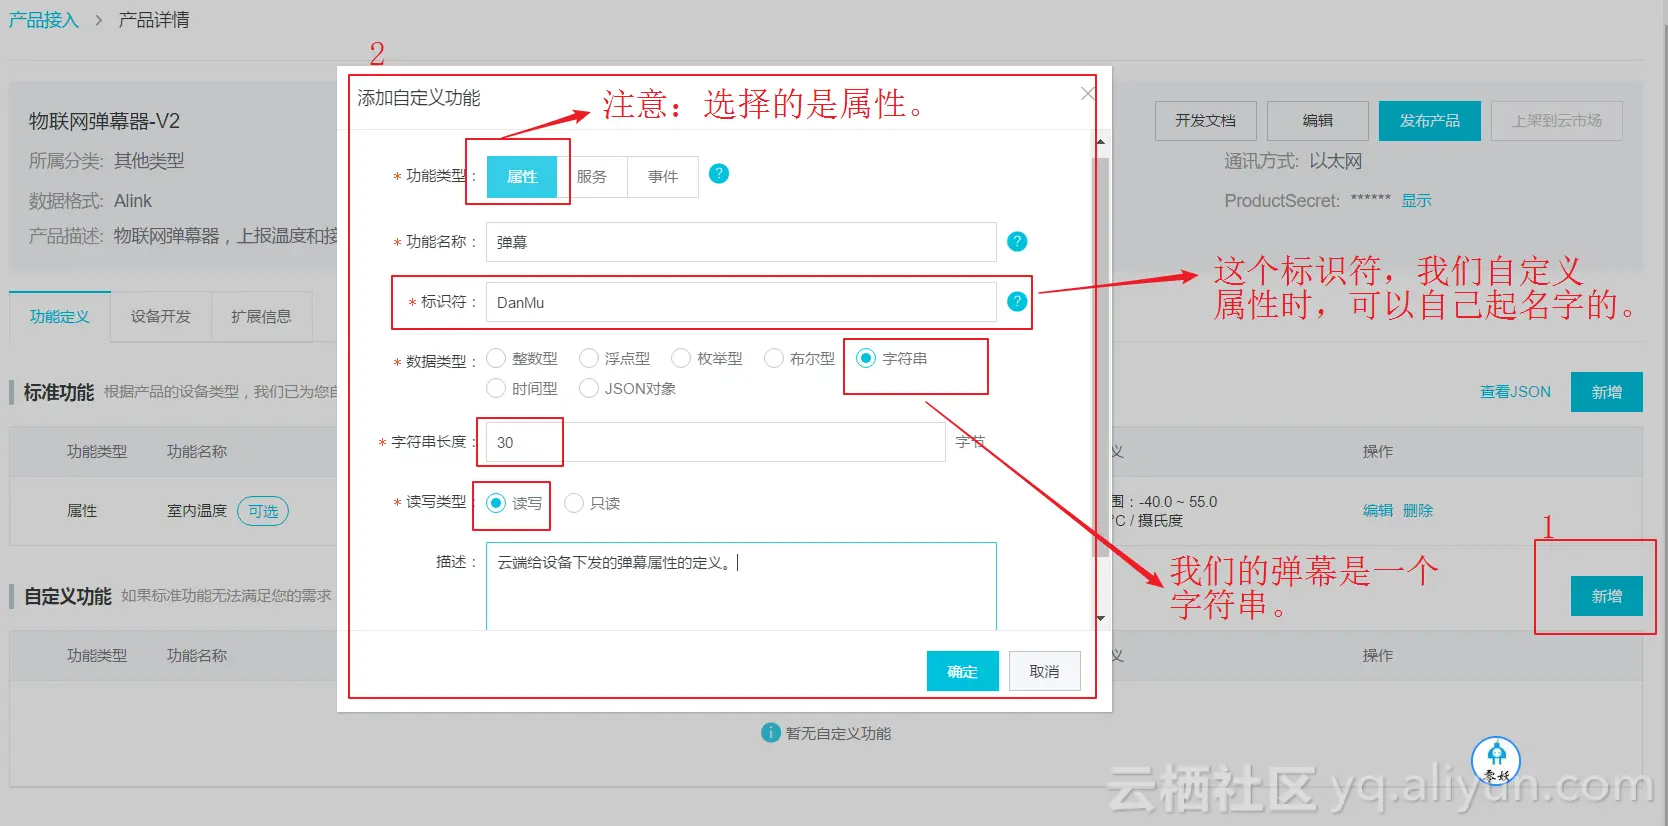Viewport: 1668px width, 826px height.
Task: Switch function type to 服务
Action: tap(592, 177)
